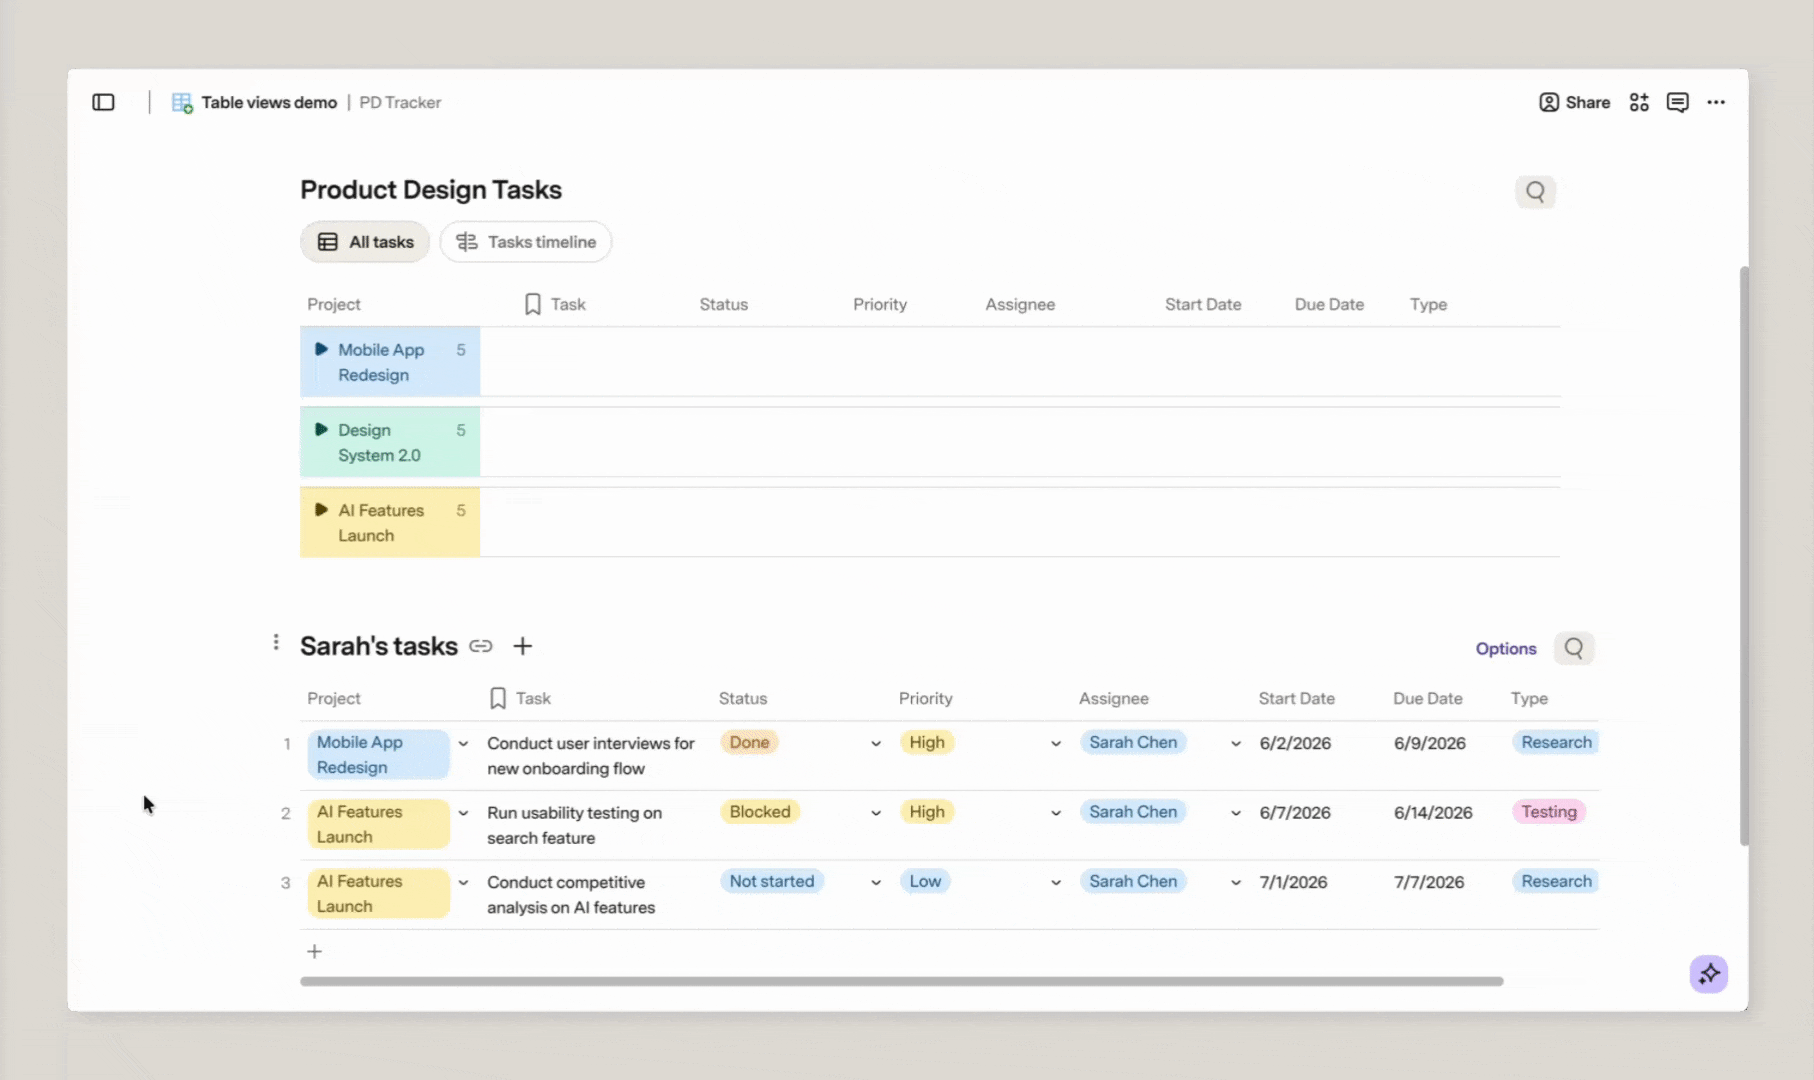Click the apps grid icon beside Share
1814x1080 pixels.
click(x=1639, y=102)
